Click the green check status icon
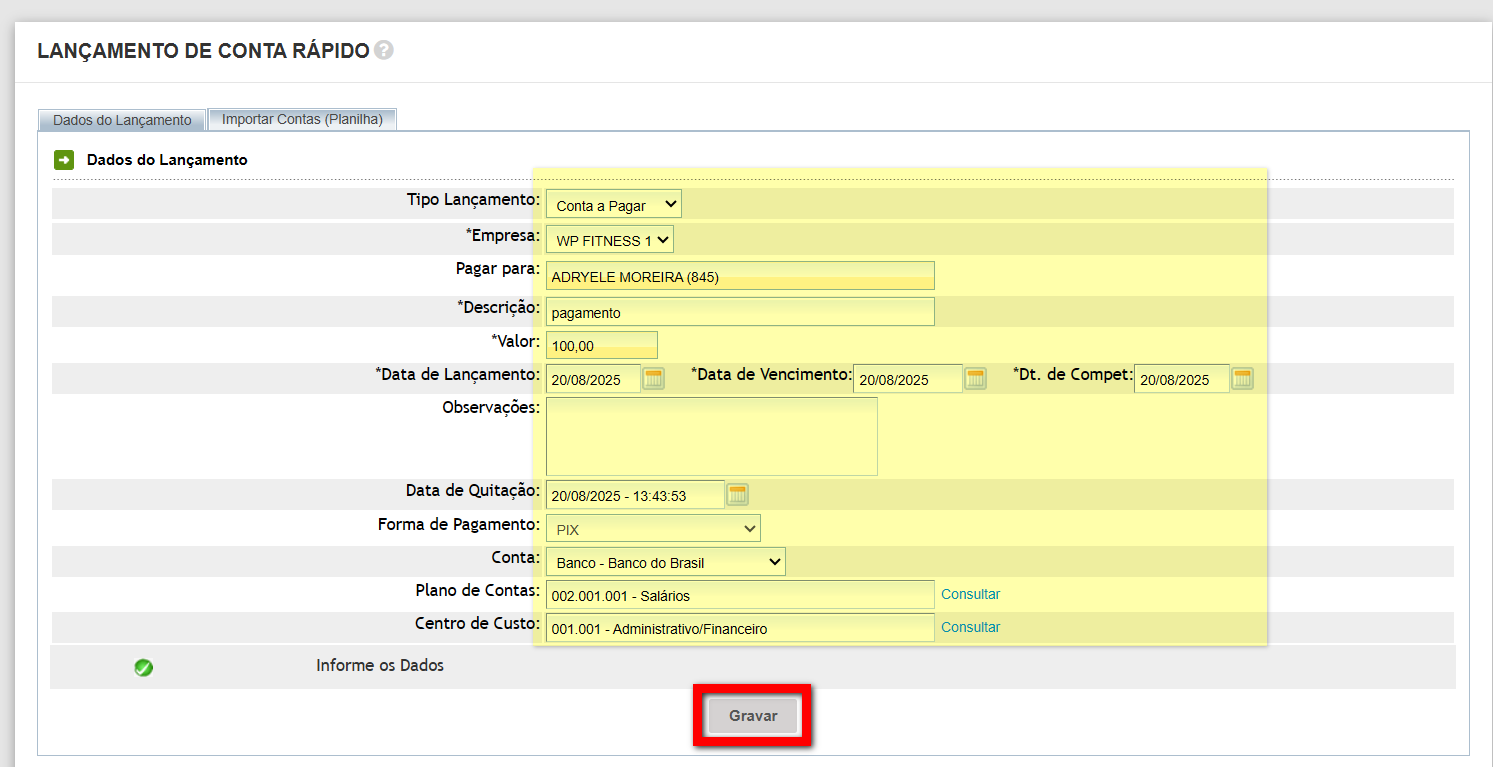 pos(143,667)
